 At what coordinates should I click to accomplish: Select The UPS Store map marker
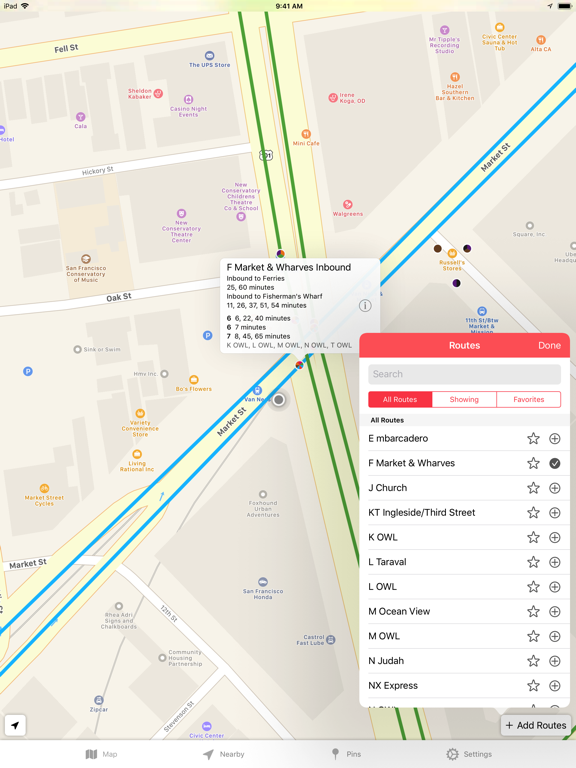tap(210, 55)
